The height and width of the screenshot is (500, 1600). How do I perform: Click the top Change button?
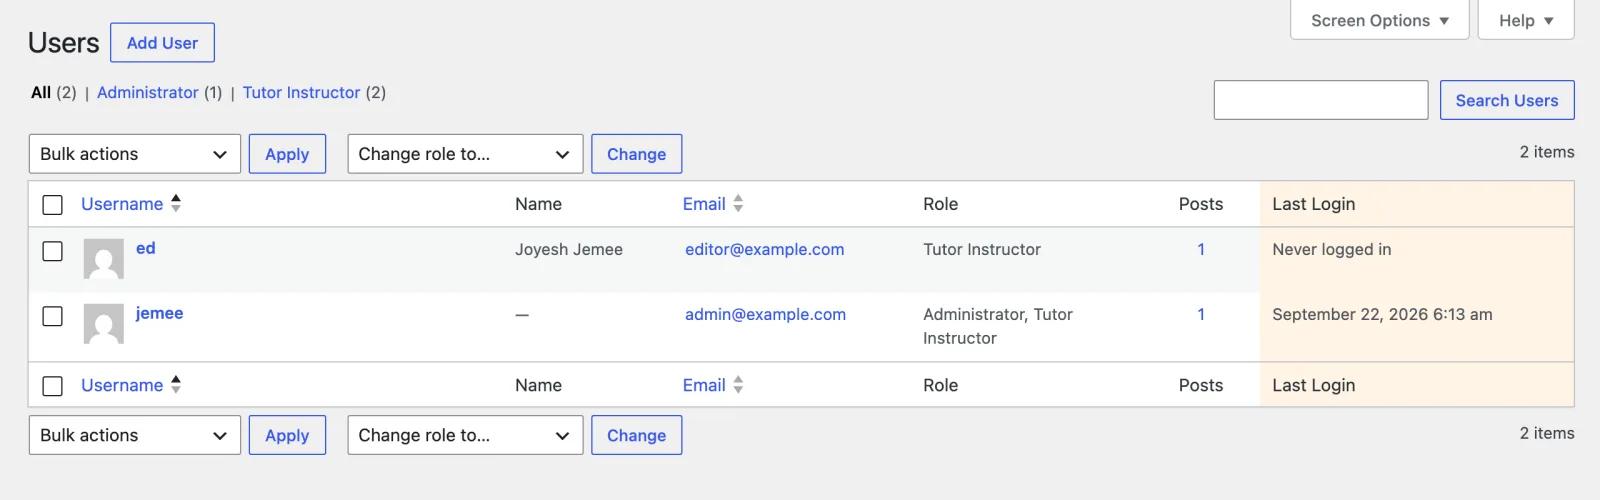pos(636,154)
